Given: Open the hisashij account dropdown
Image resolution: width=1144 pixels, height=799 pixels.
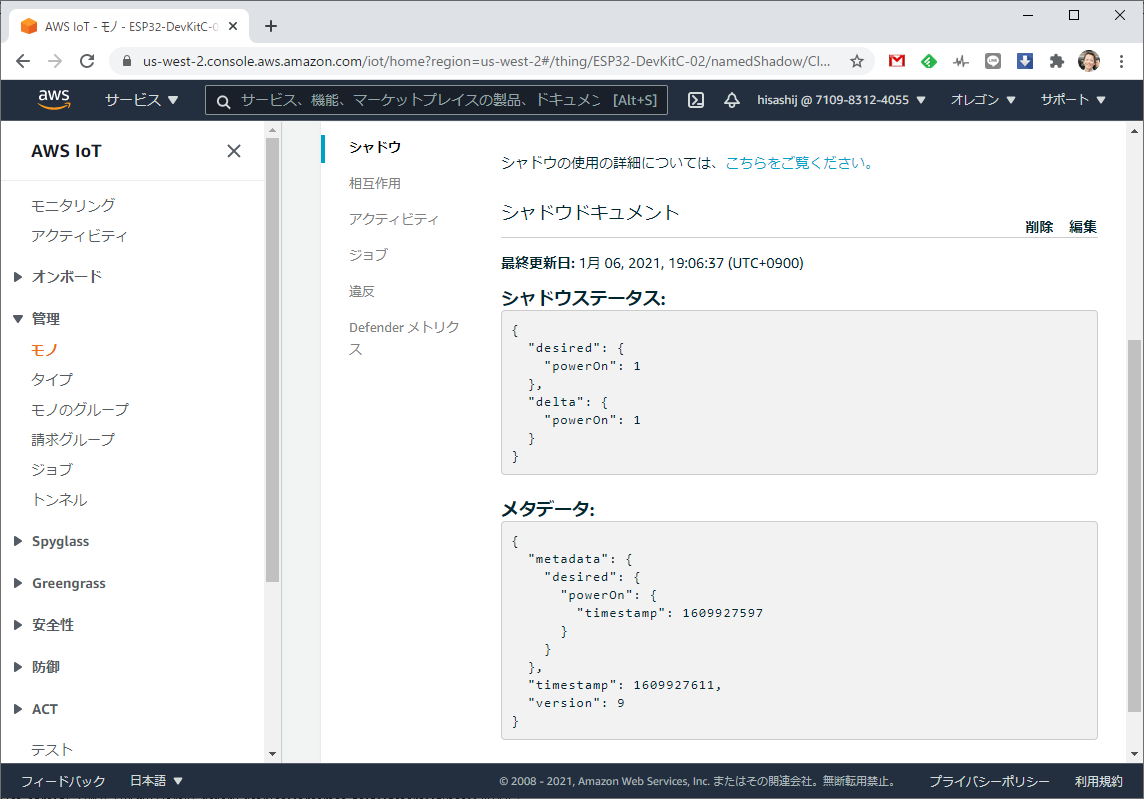Looking at the screenshot, I should 841,100.
